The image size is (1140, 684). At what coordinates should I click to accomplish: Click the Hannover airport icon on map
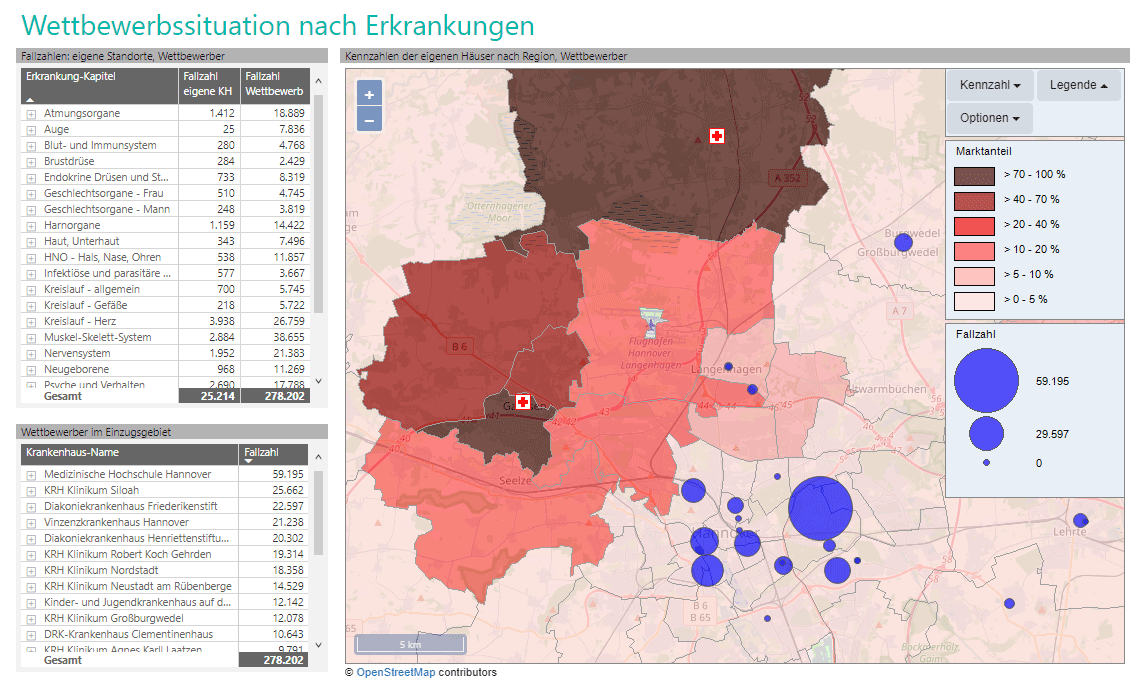(652, 321)
